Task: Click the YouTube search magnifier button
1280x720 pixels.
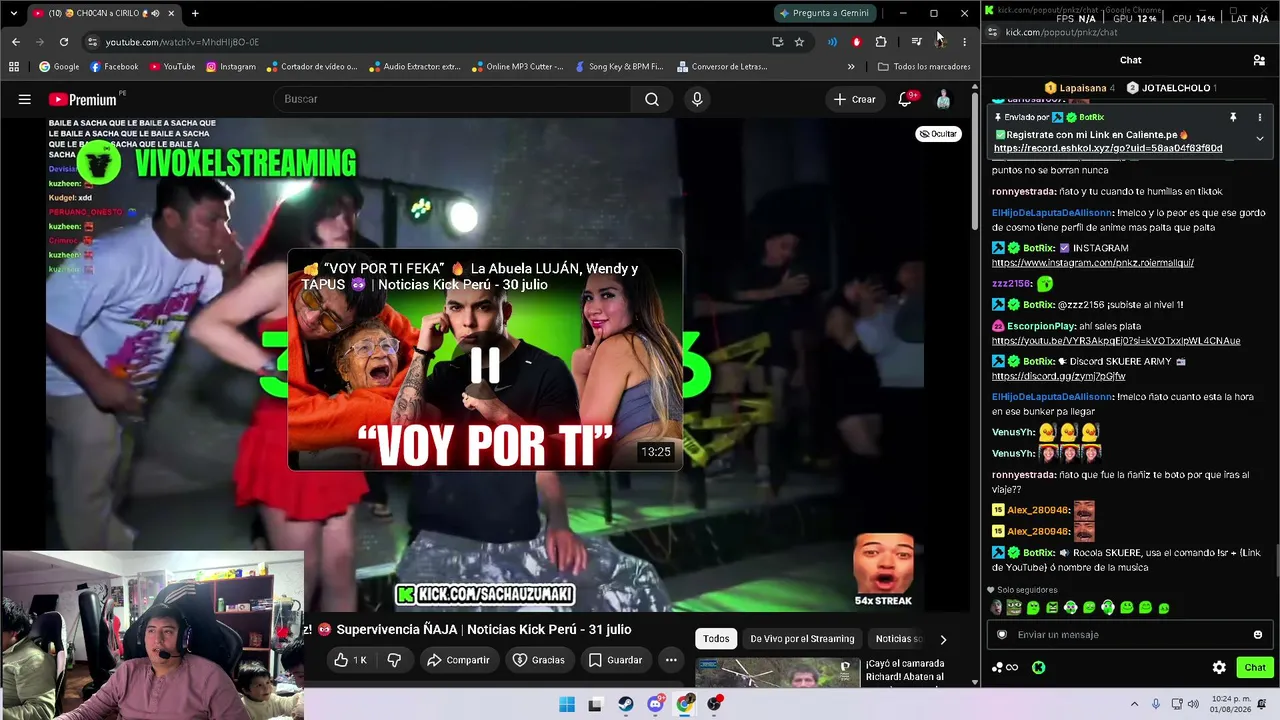Action: (652, 99)
